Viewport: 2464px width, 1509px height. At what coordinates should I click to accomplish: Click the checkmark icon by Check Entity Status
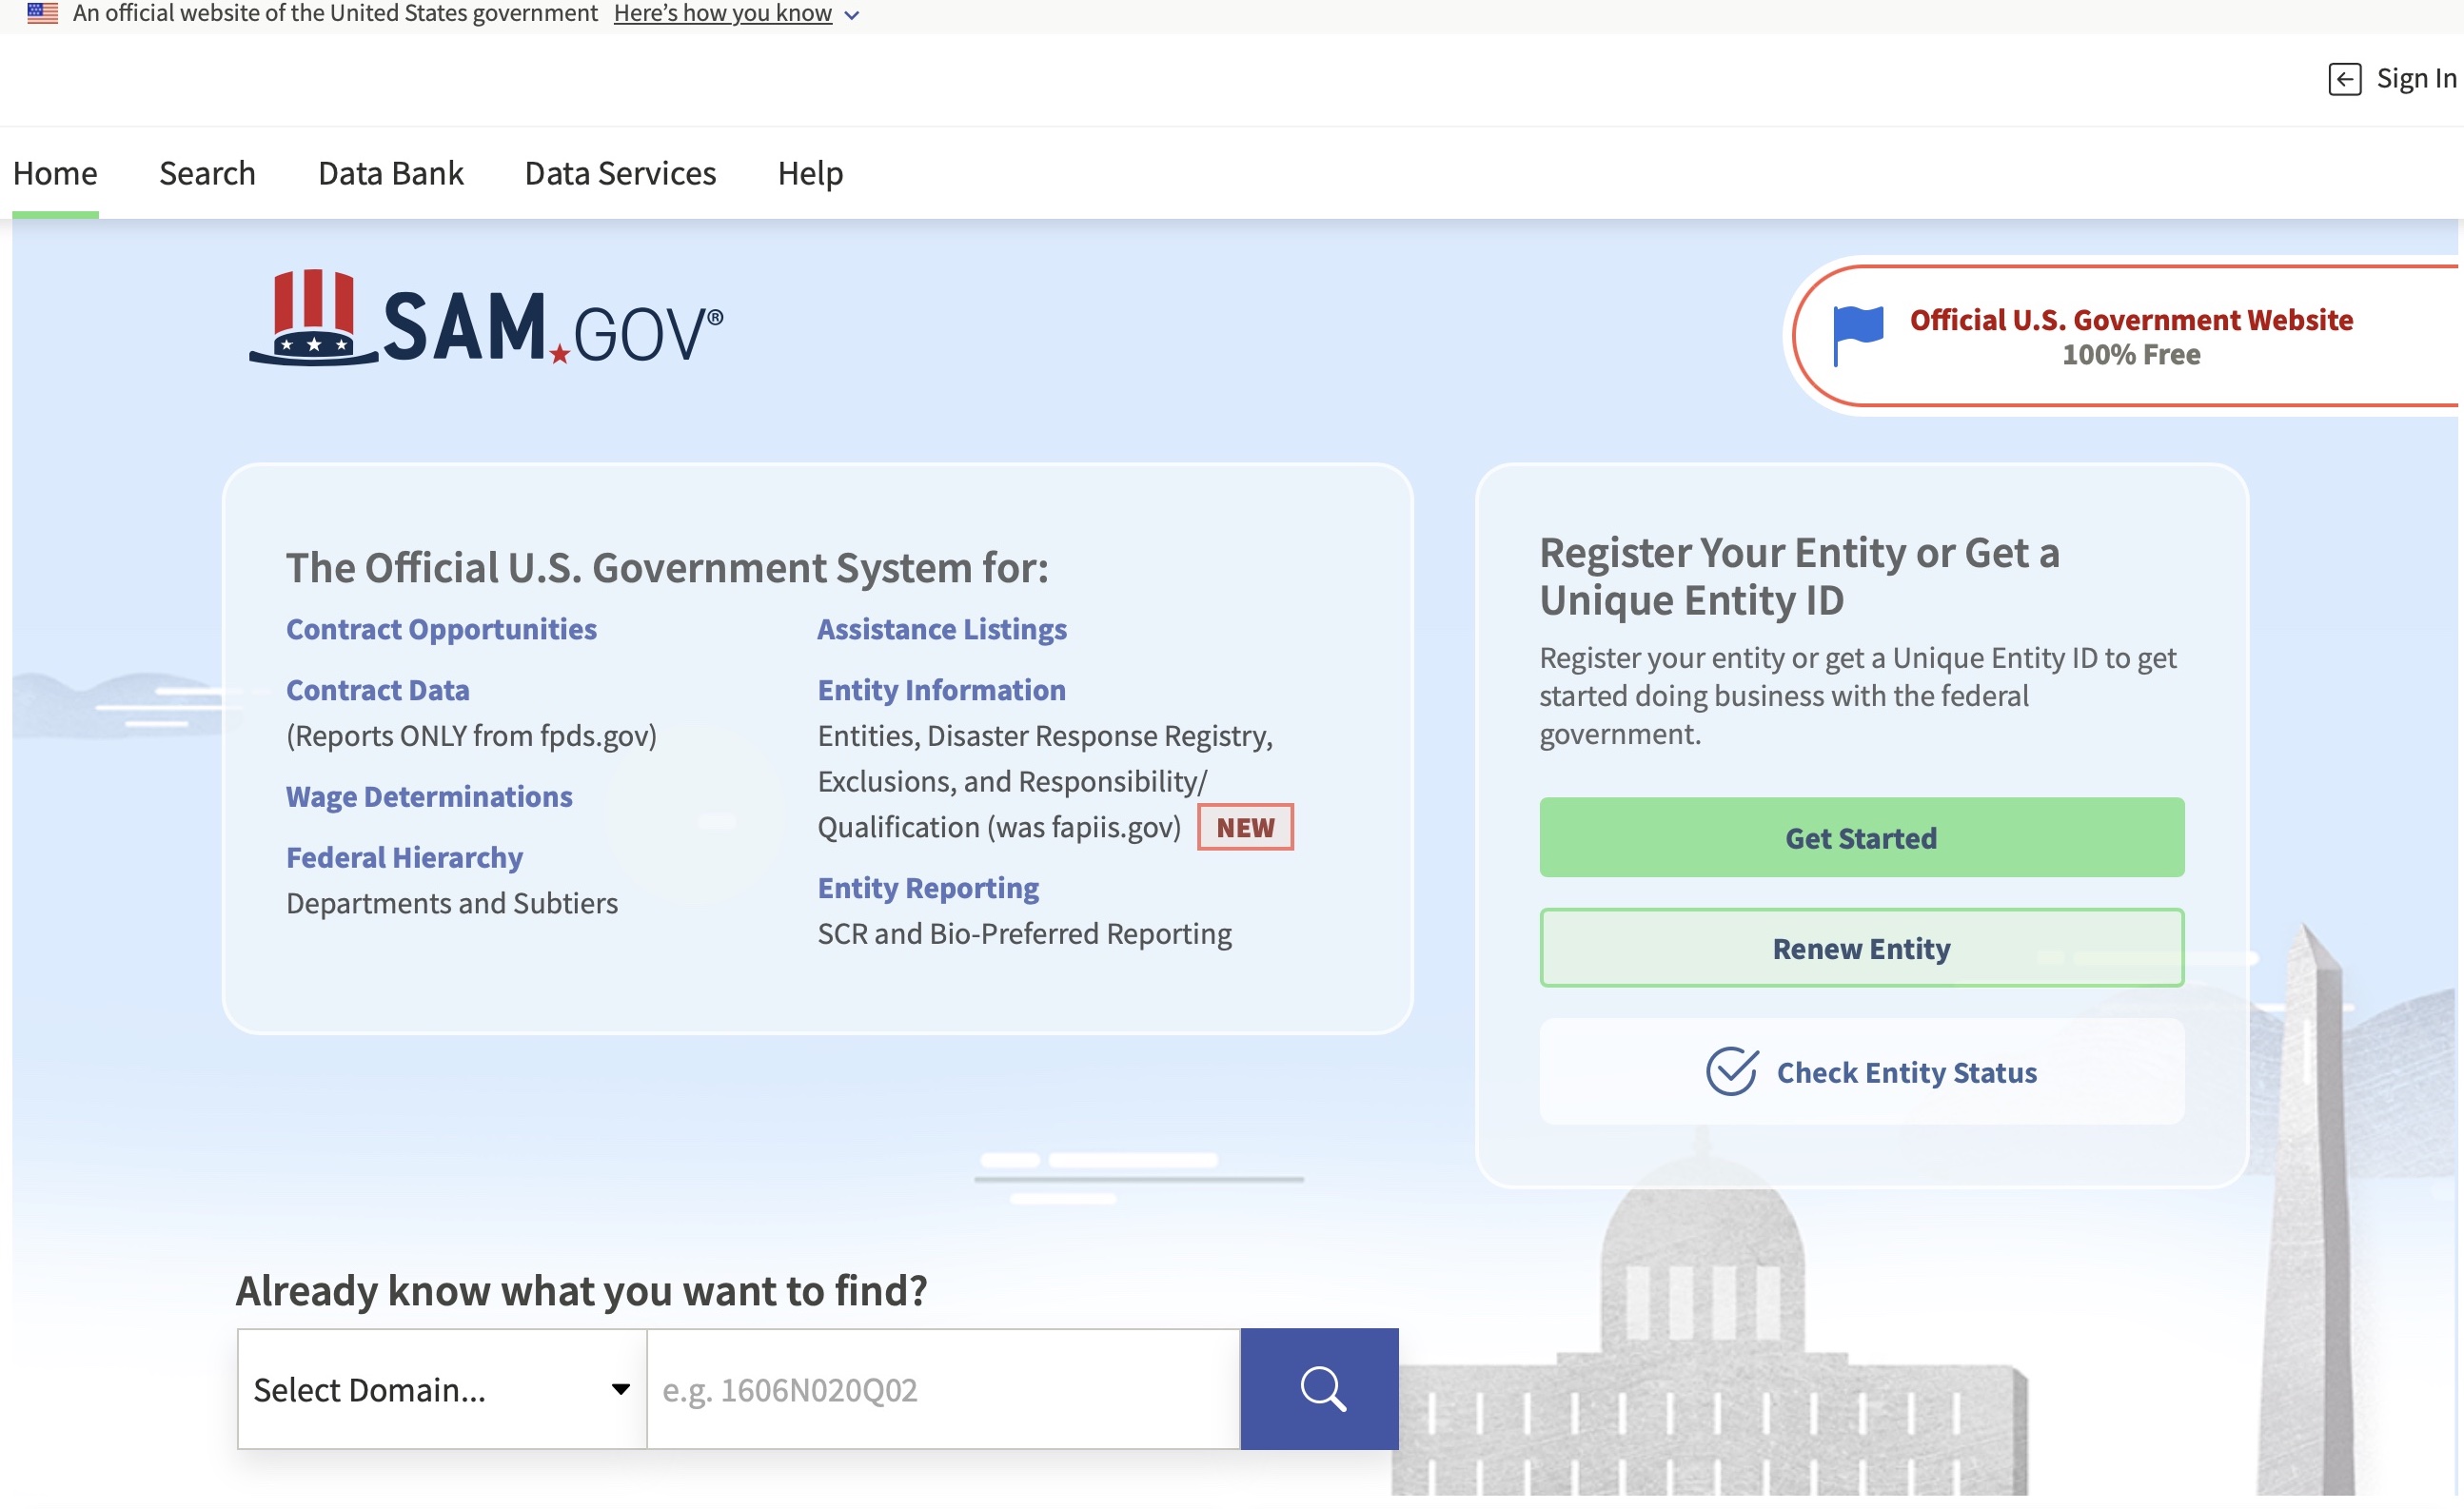pos(1732,1071)
